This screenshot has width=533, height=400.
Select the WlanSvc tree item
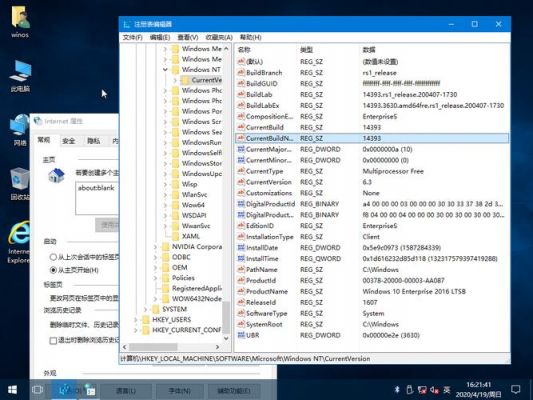pyautogui.click(x=194, y=195)
